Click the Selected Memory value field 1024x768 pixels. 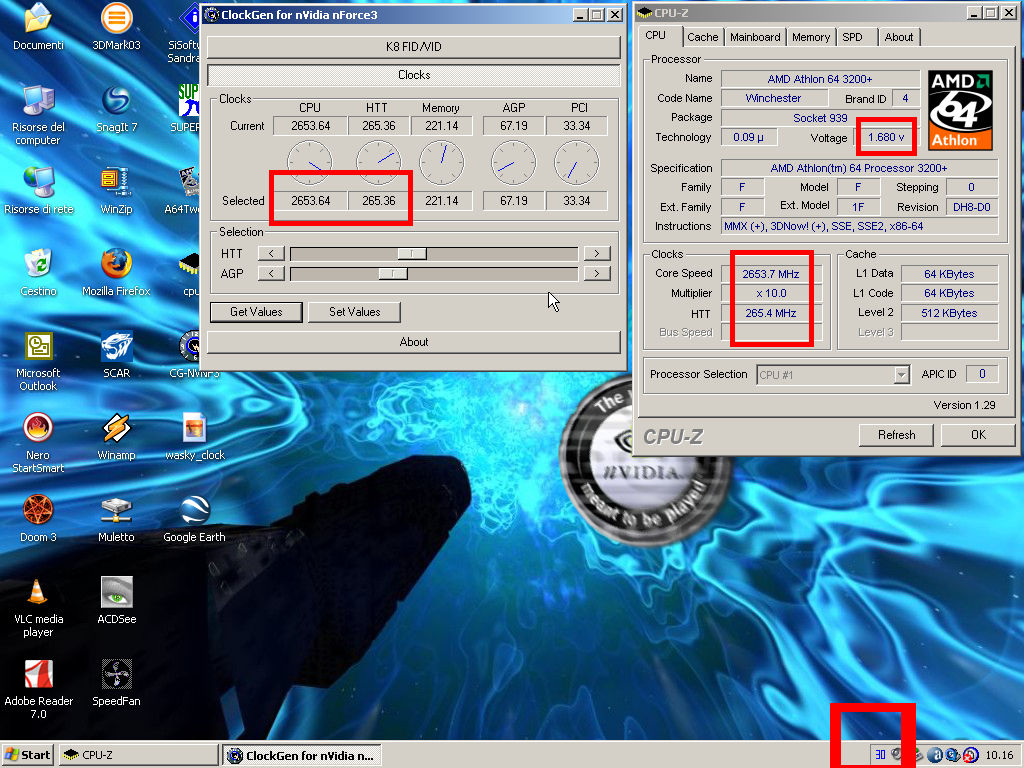pyautogui.click(x=441, y=201)
